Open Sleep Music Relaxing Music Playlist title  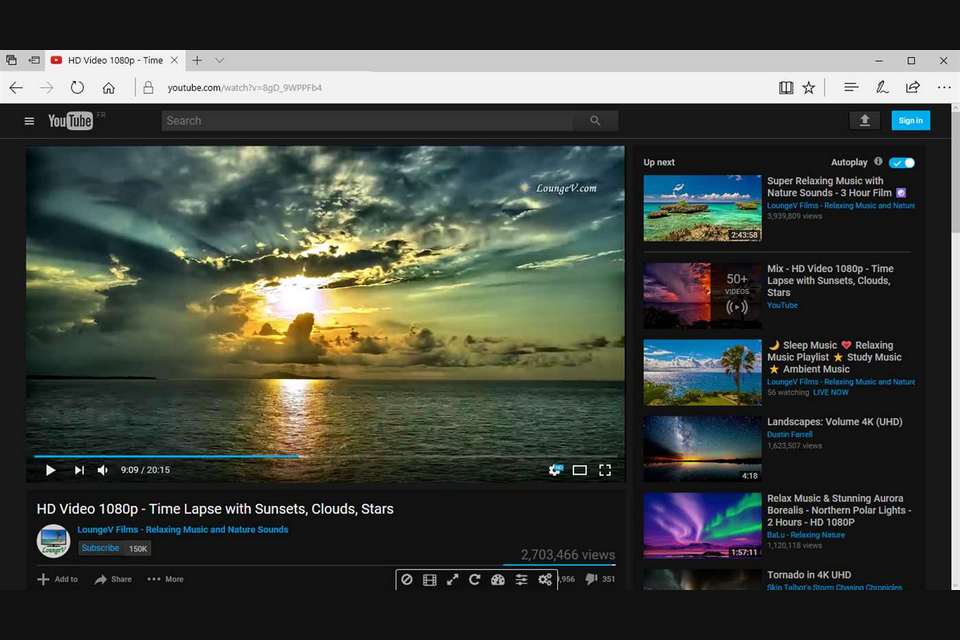pyautogui.click(x=834, y=357)
